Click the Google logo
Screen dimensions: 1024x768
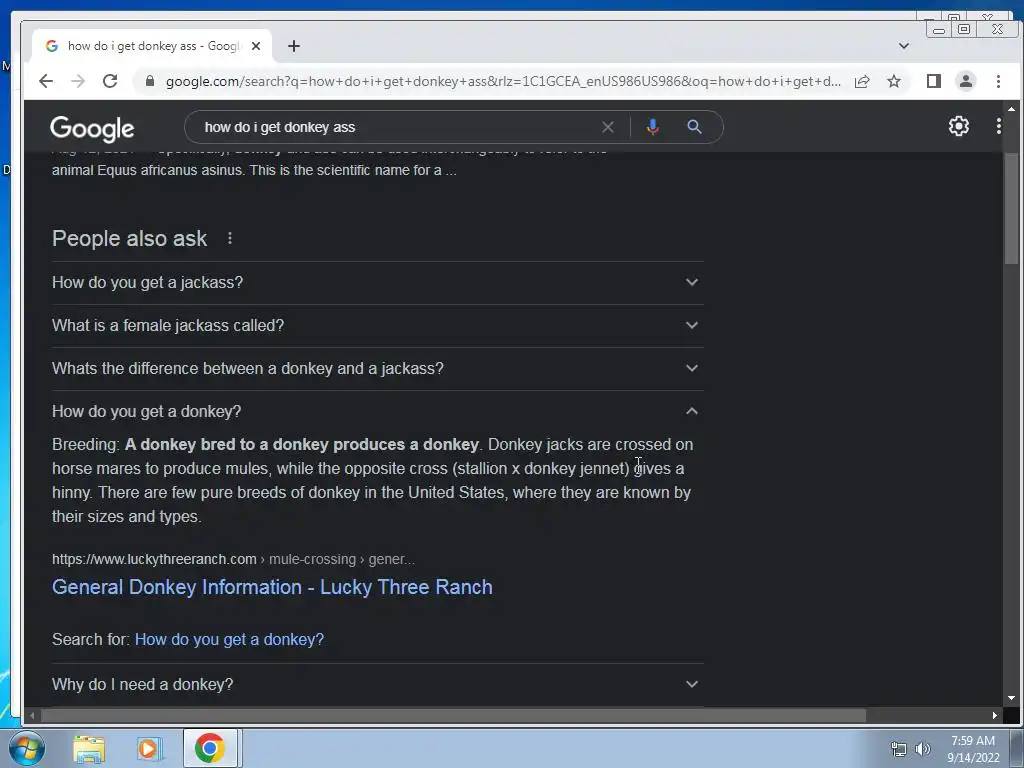[x=92, y=129]
